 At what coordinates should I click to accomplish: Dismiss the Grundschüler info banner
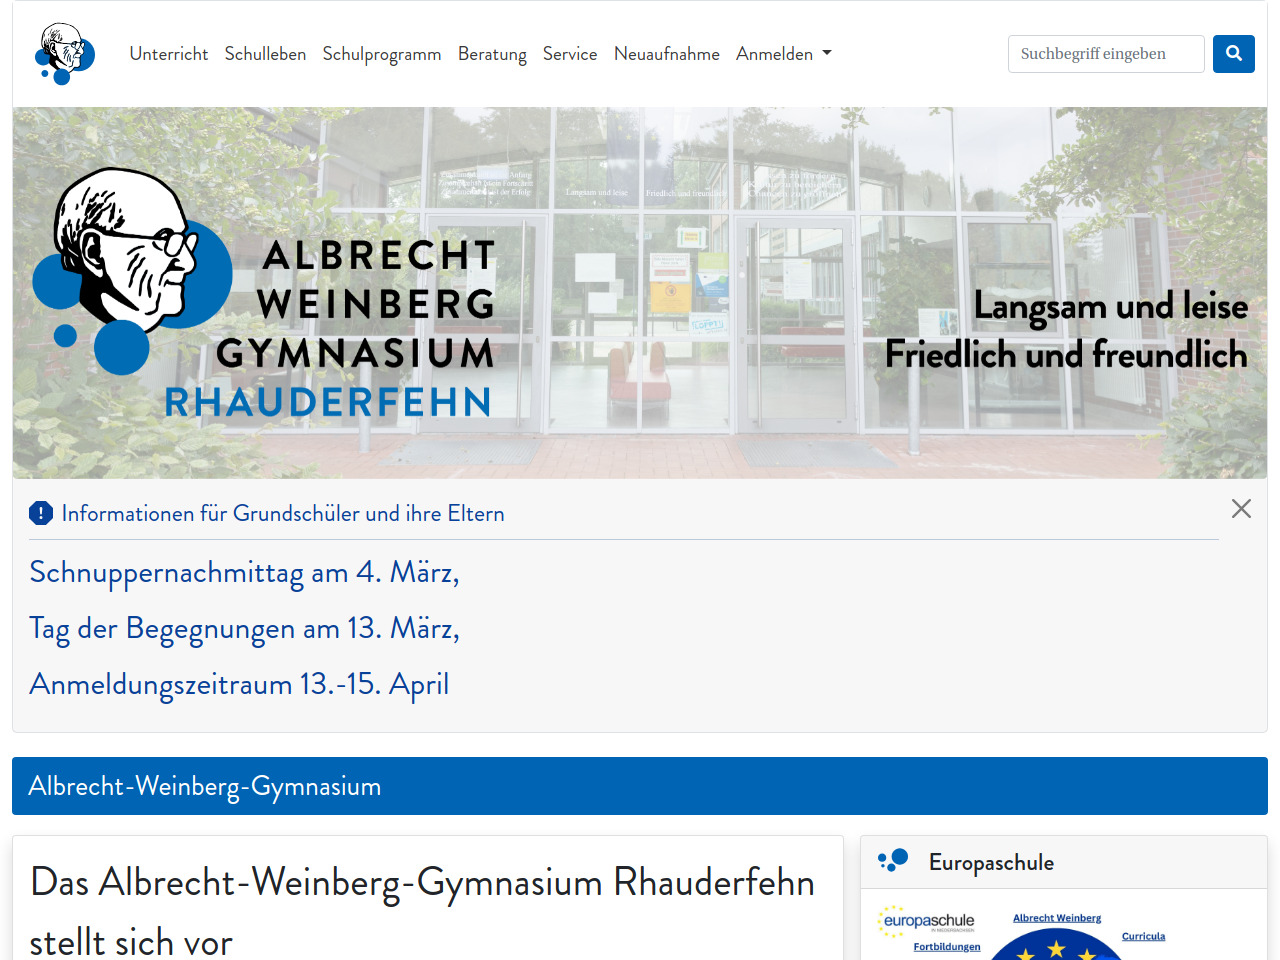(1241, 509)
